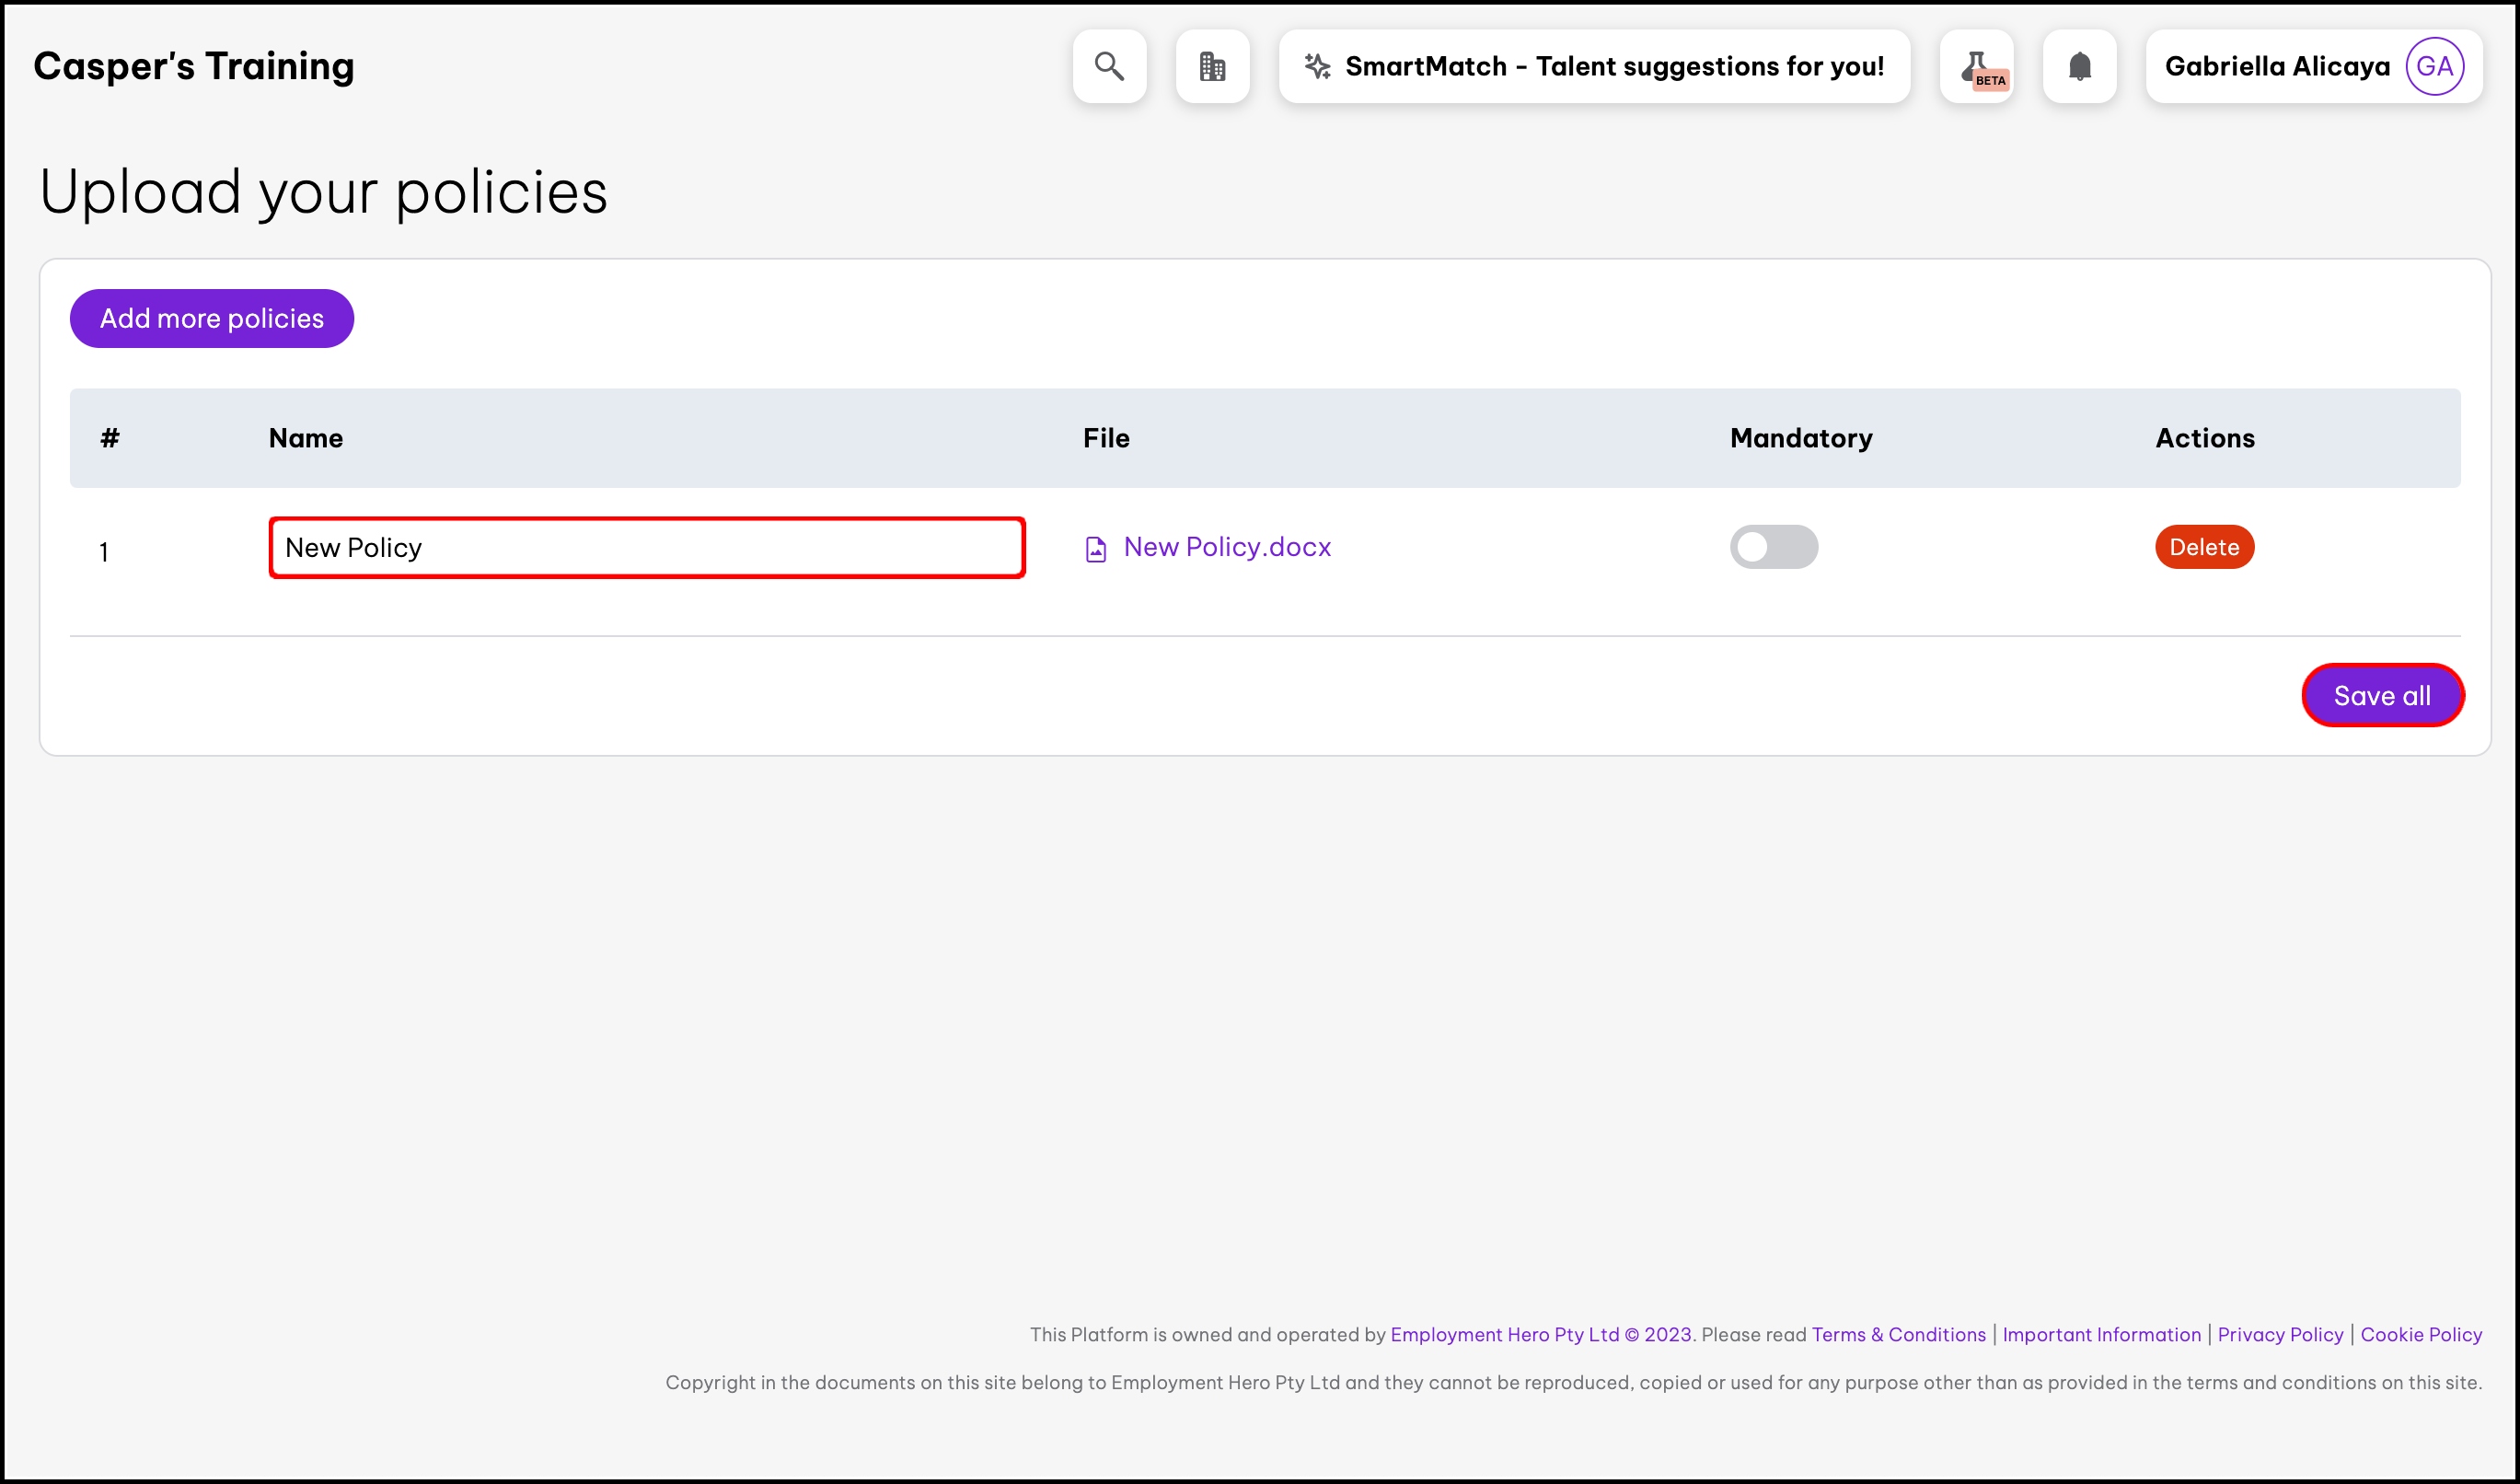The image size is (2520, 1484).
Task: Click the Add more policies button
Action: tap(212, 318)
